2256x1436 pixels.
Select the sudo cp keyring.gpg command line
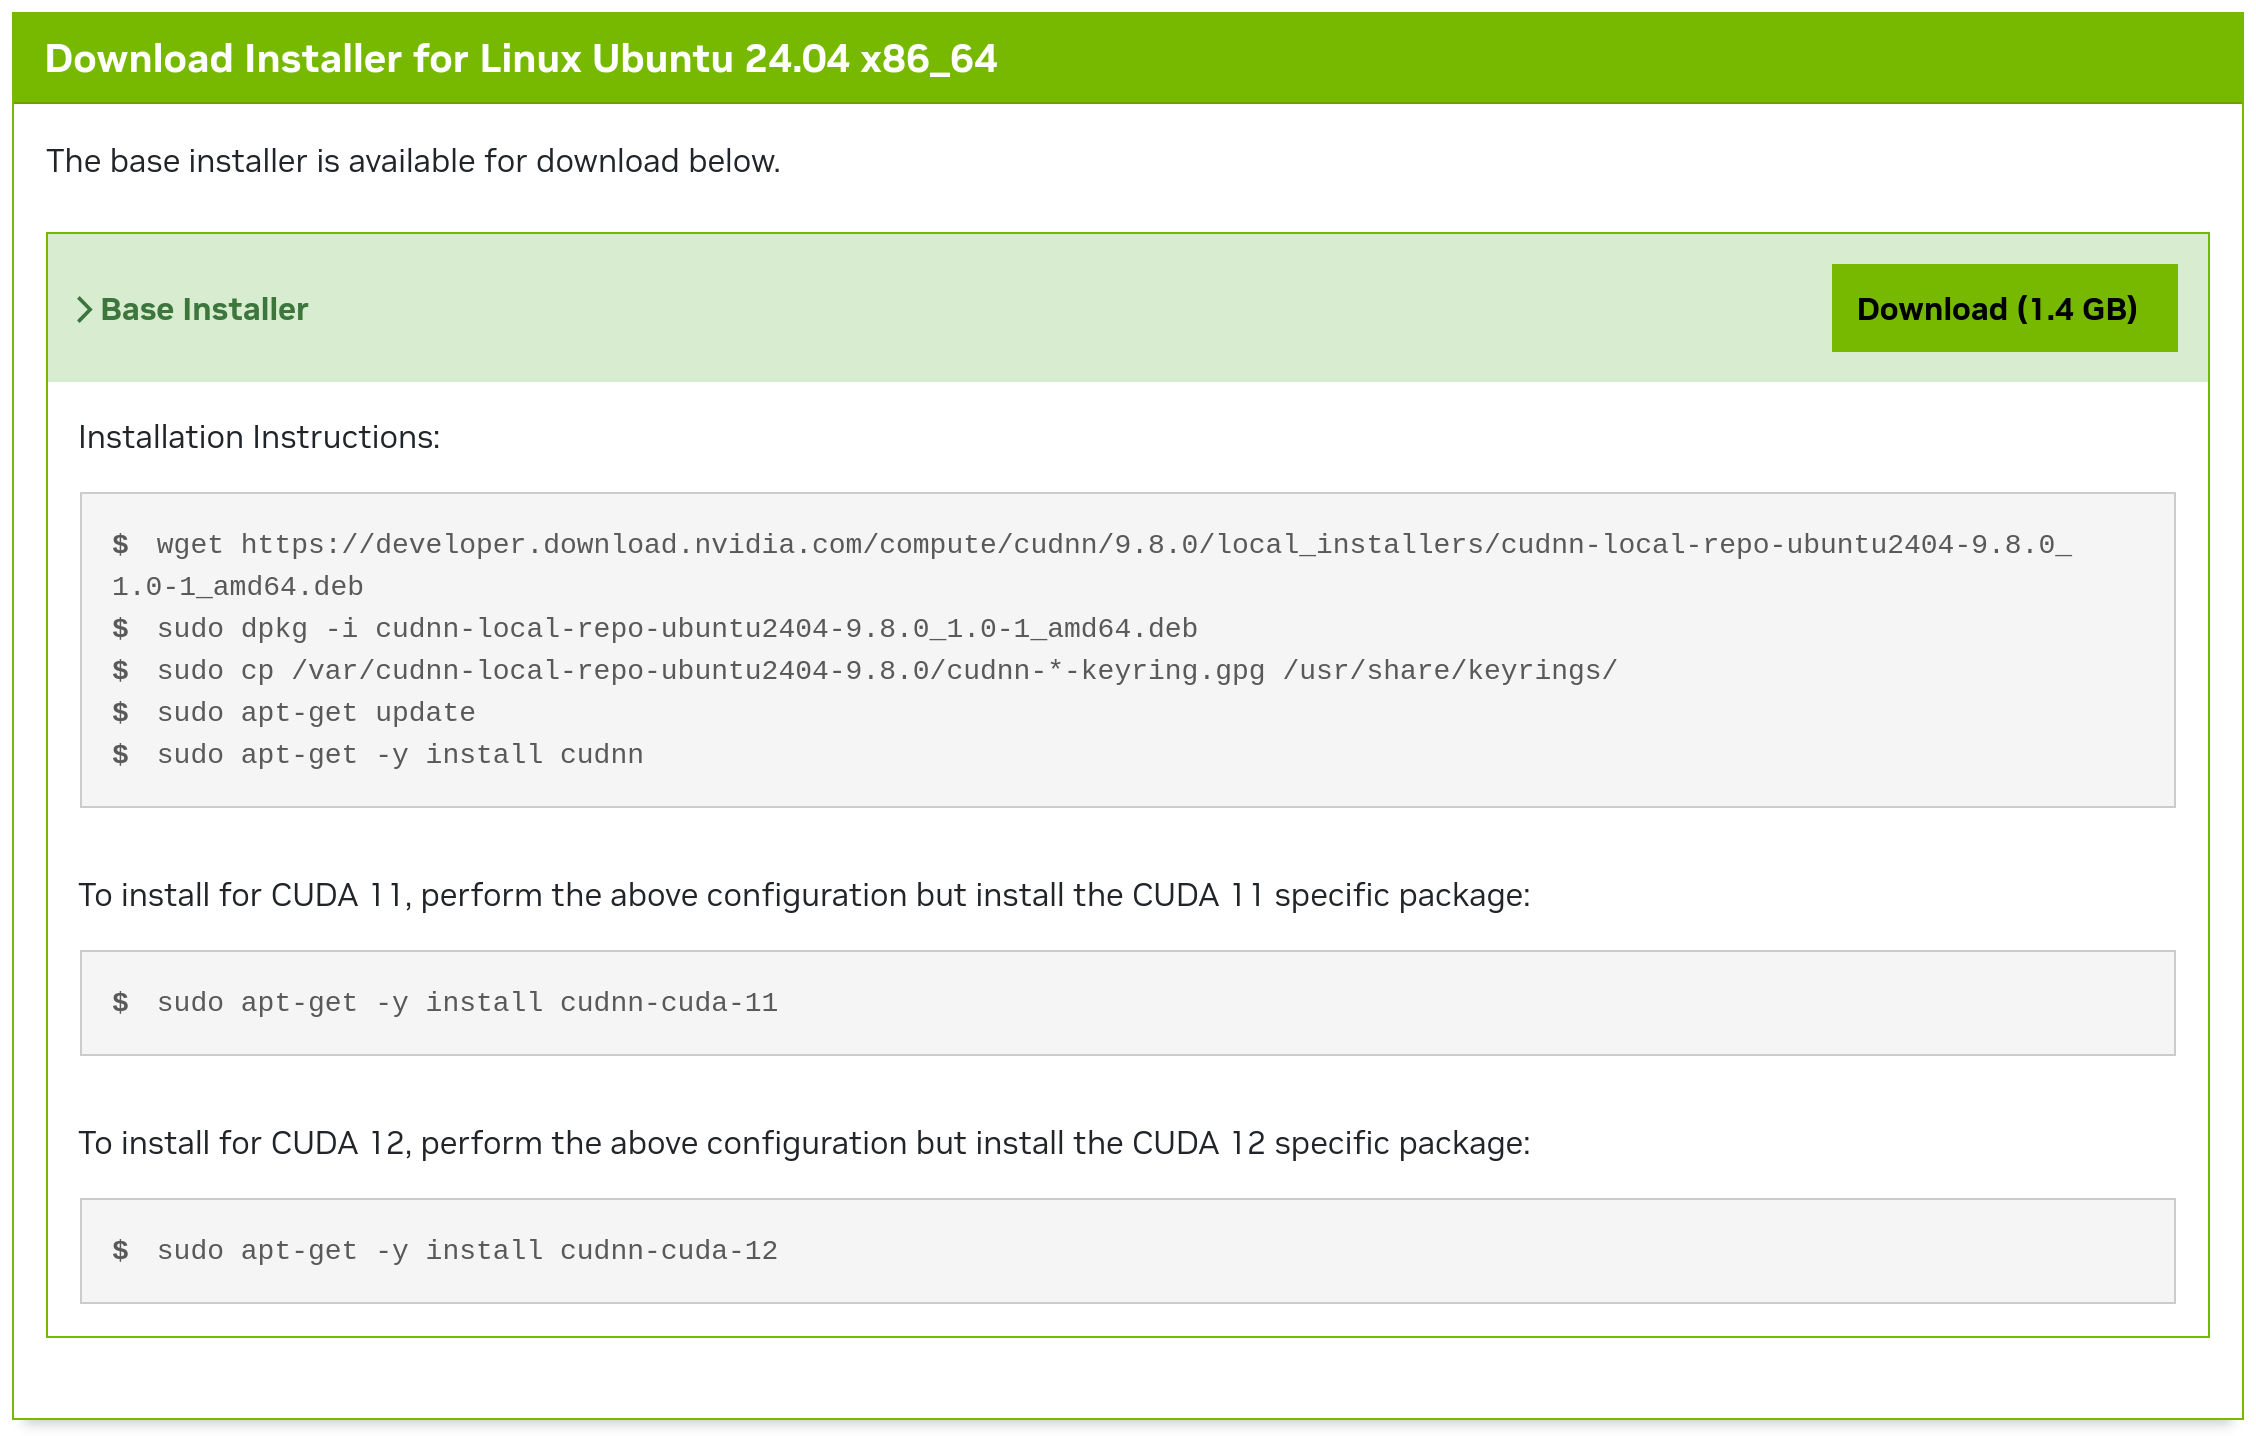865,671
